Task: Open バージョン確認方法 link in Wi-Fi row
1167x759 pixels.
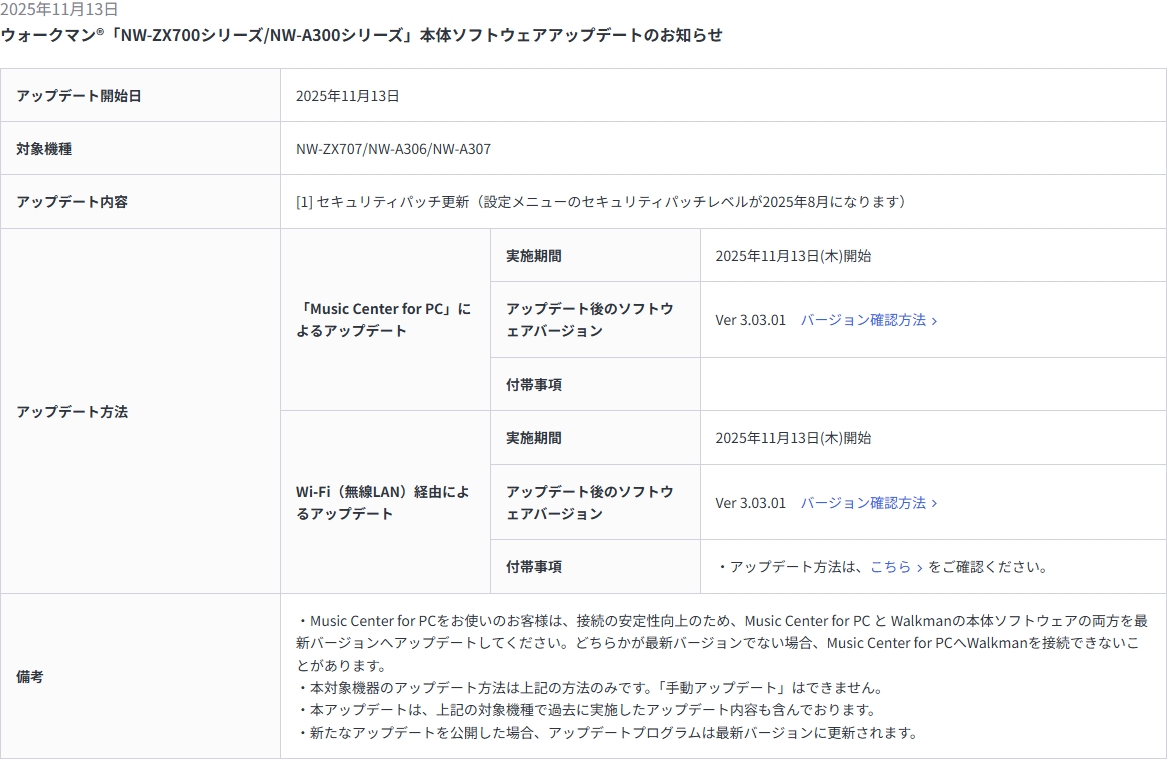Action: (x=862, y=502)
